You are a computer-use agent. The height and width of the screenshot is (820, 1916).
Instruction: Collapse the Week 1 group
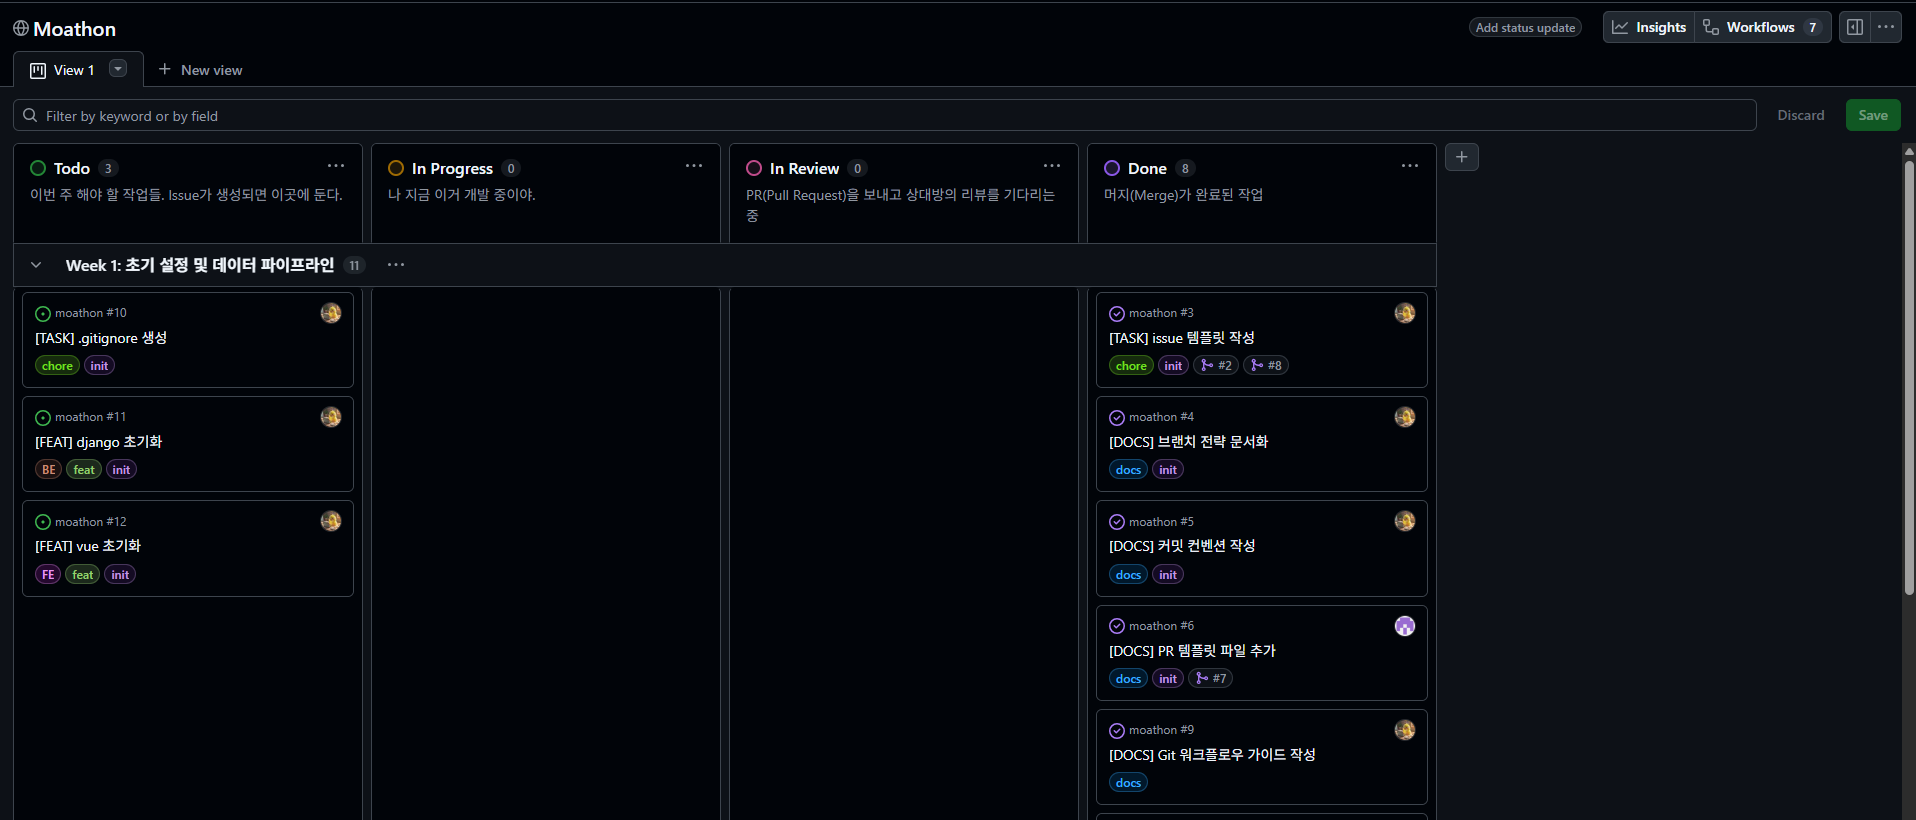click(36, 265)
